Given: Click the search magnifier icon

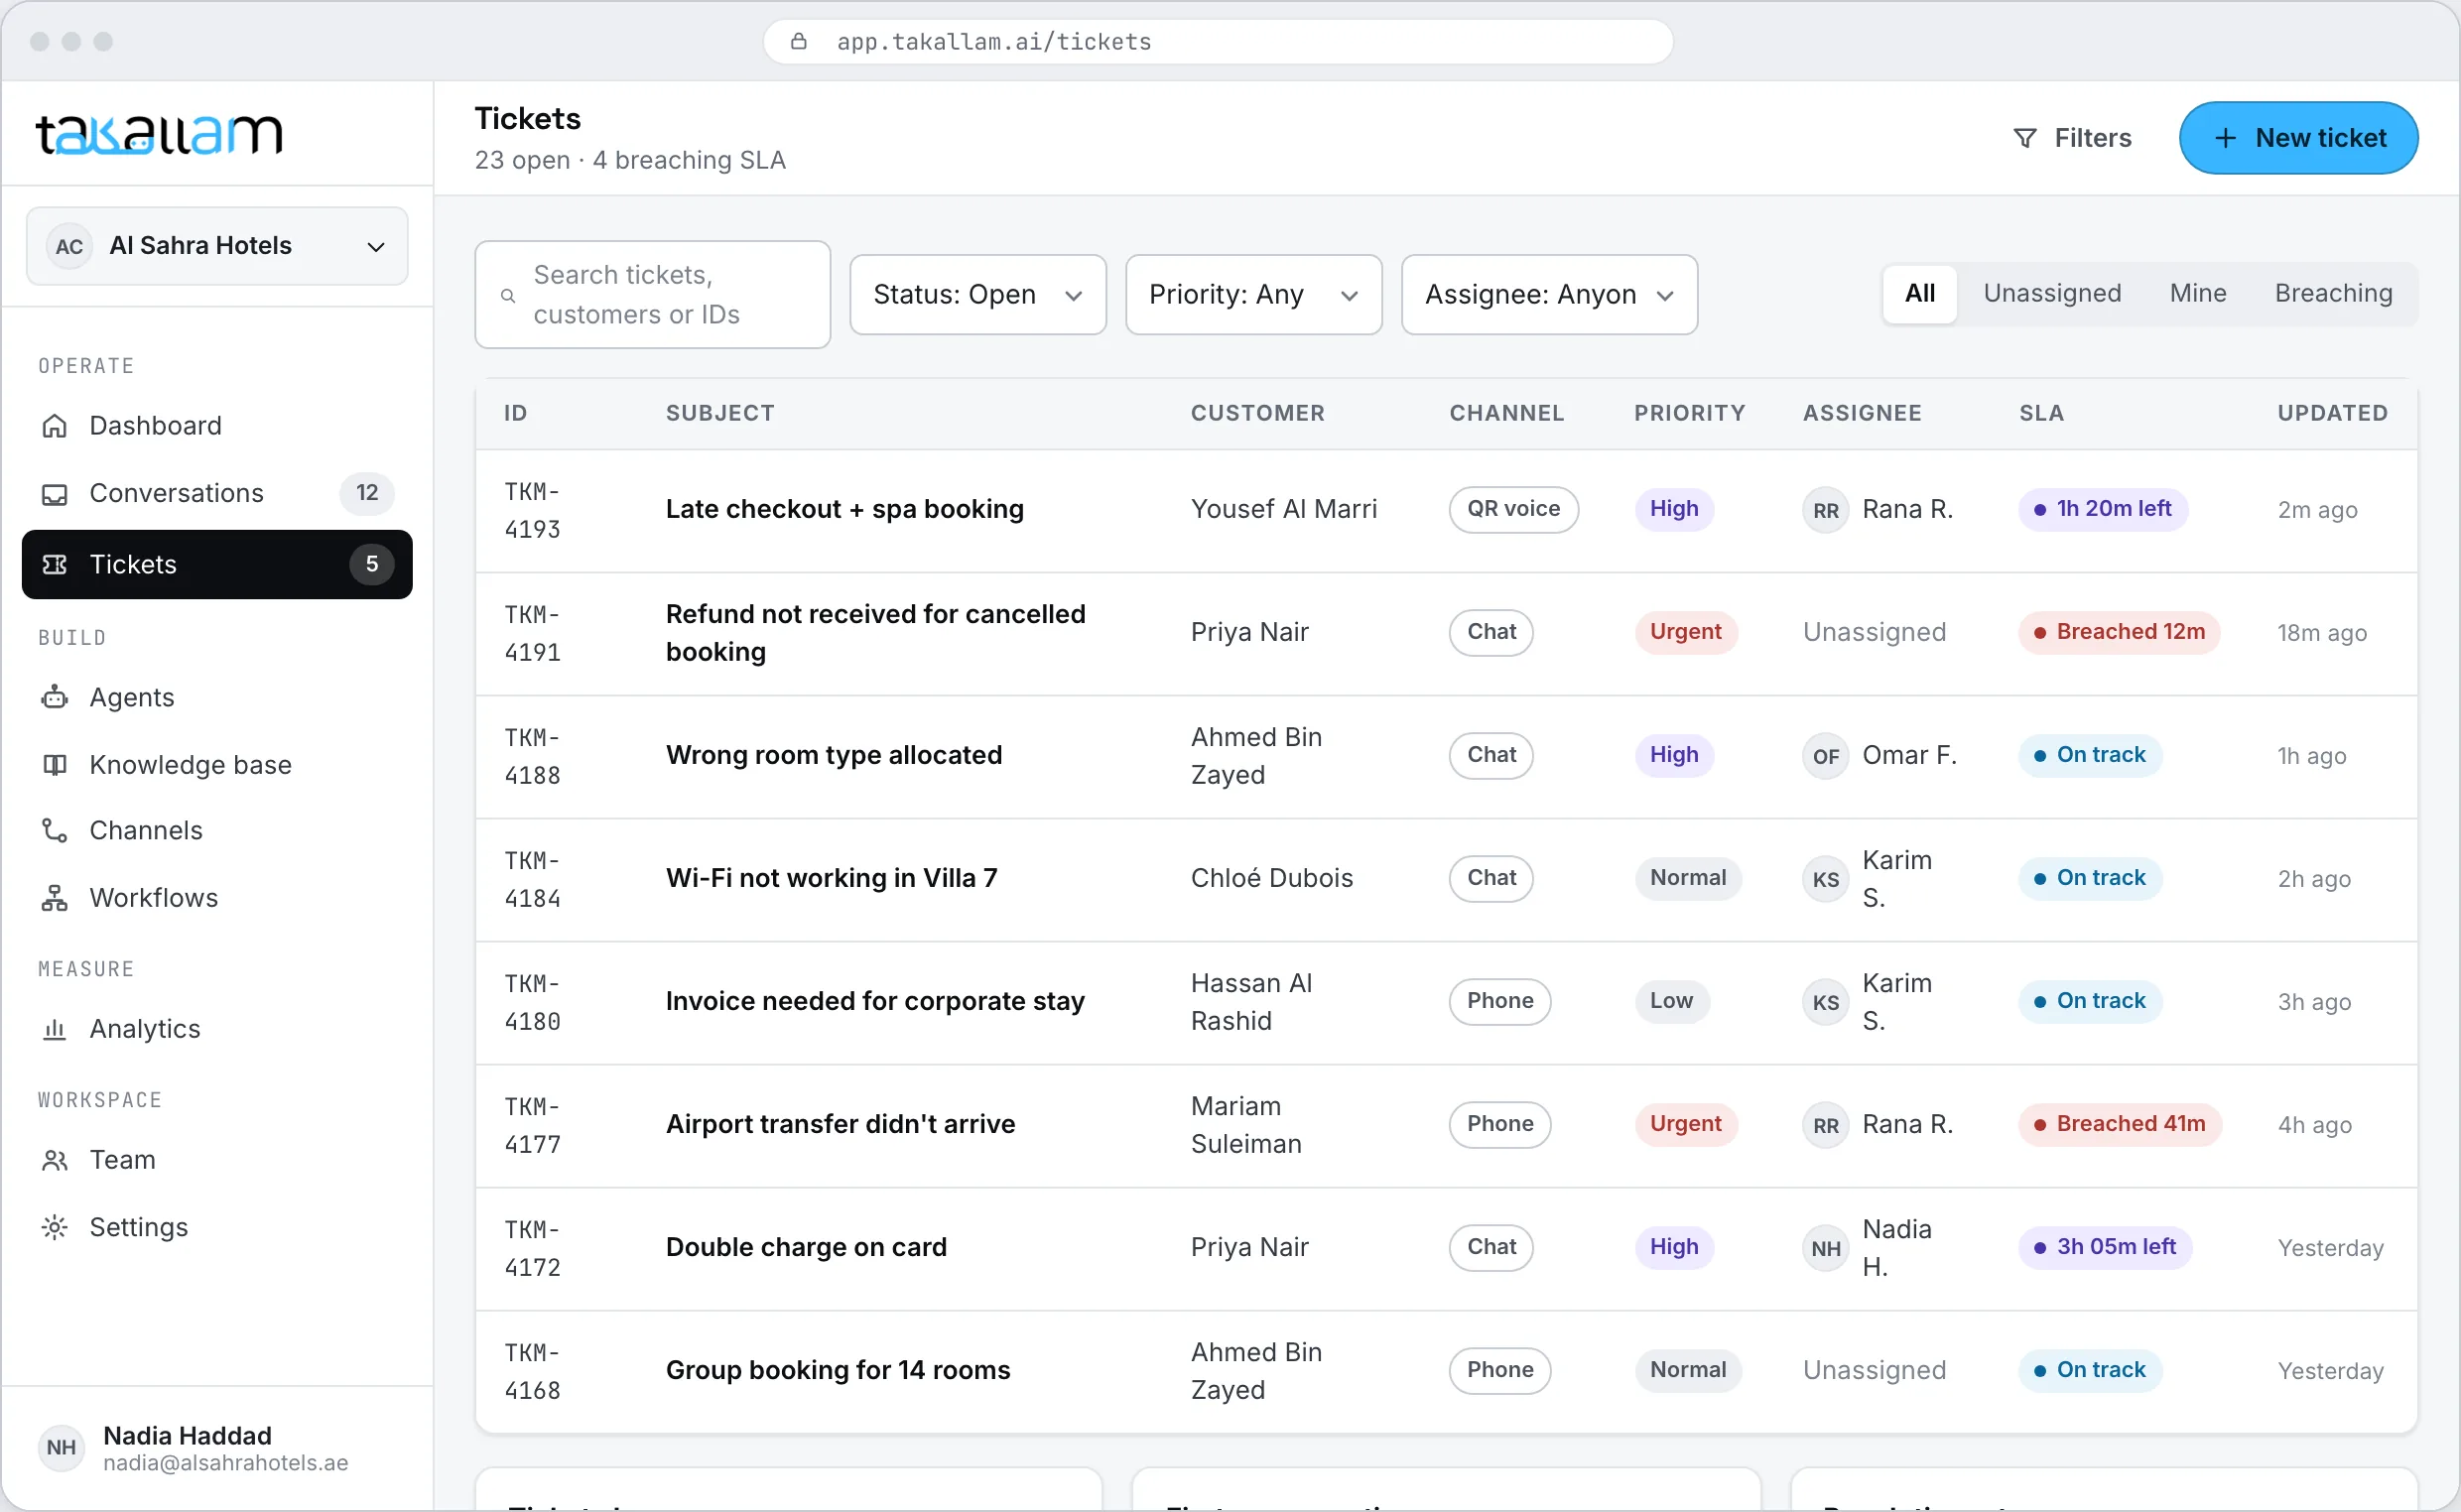Looking at the screenshot, I should [x=508, y=296].
